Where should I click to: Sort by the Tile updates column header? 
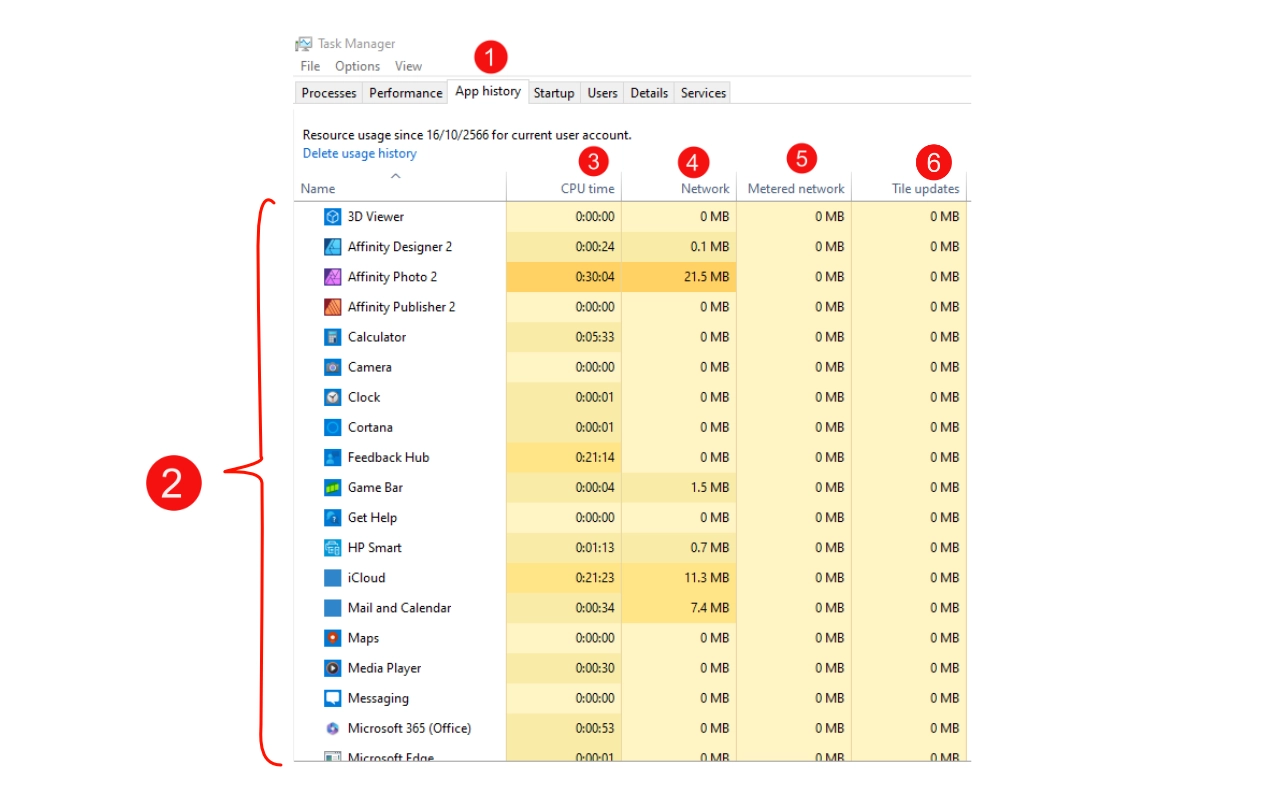coord(909,188)
